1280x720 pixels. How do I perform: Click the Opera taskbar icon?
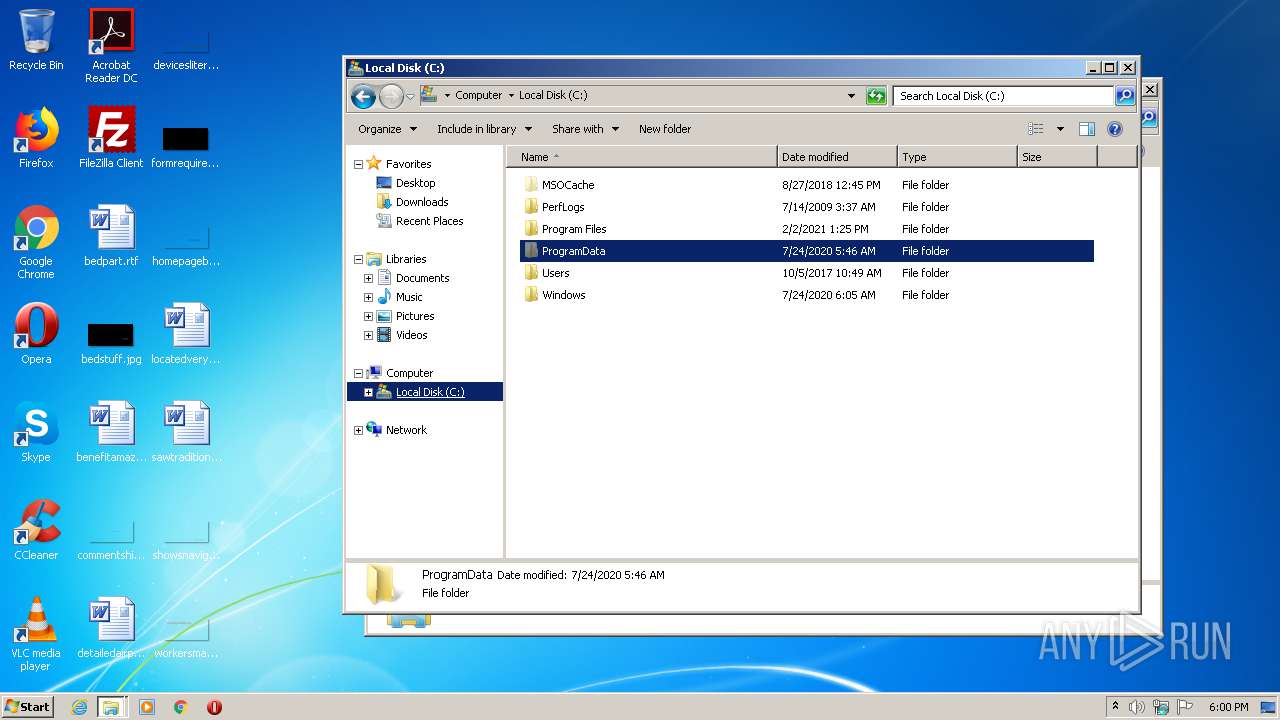214,707
